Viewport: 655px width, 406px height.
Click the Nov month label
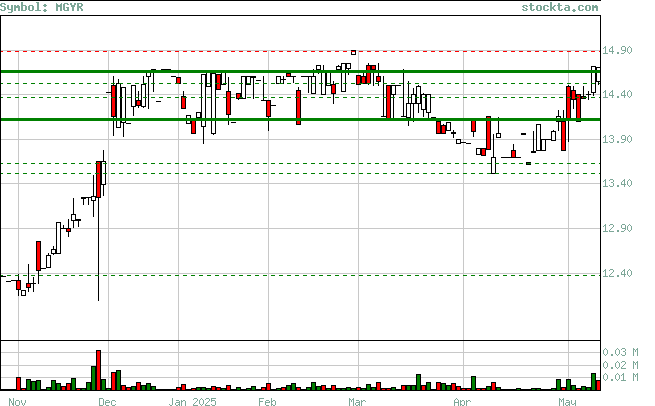[x=18, y=401]
